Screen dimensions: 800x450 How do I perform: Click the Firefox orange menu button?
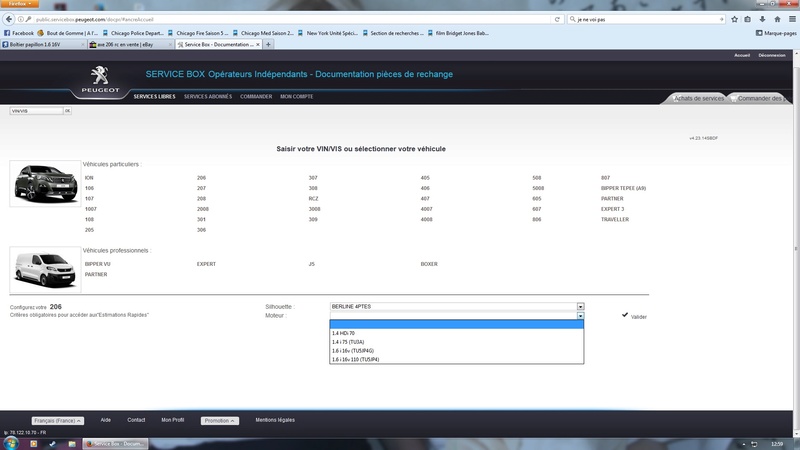pyautogui.click(x=19, y=4)
